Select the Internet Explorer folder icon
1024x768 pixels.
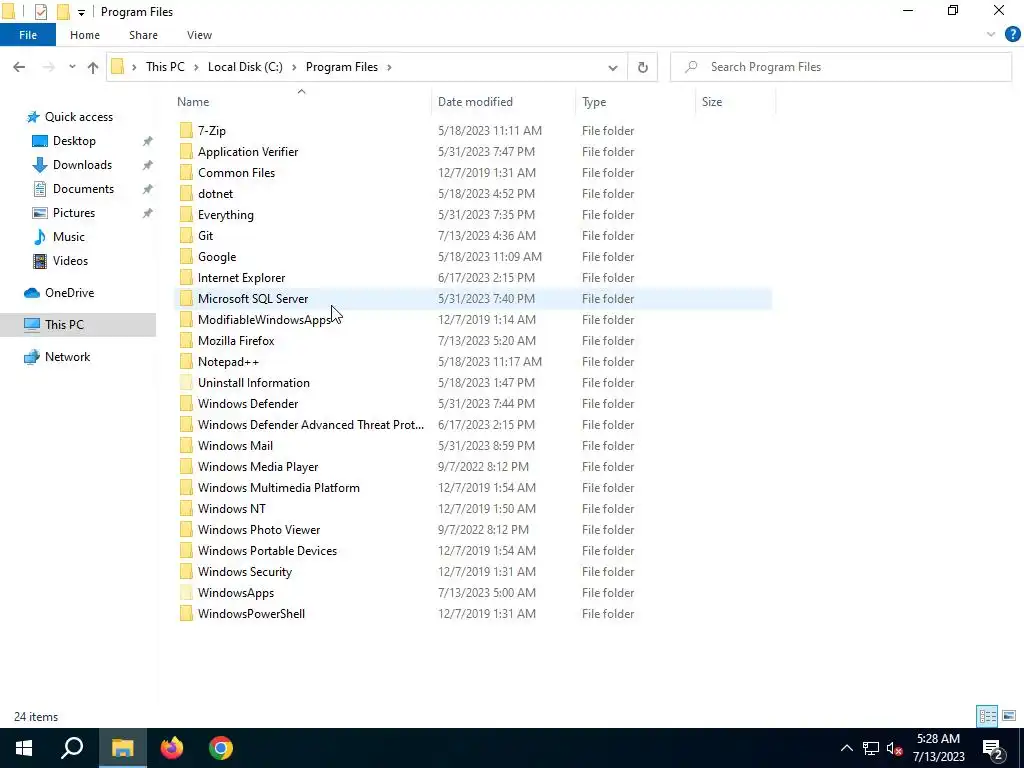186,278
